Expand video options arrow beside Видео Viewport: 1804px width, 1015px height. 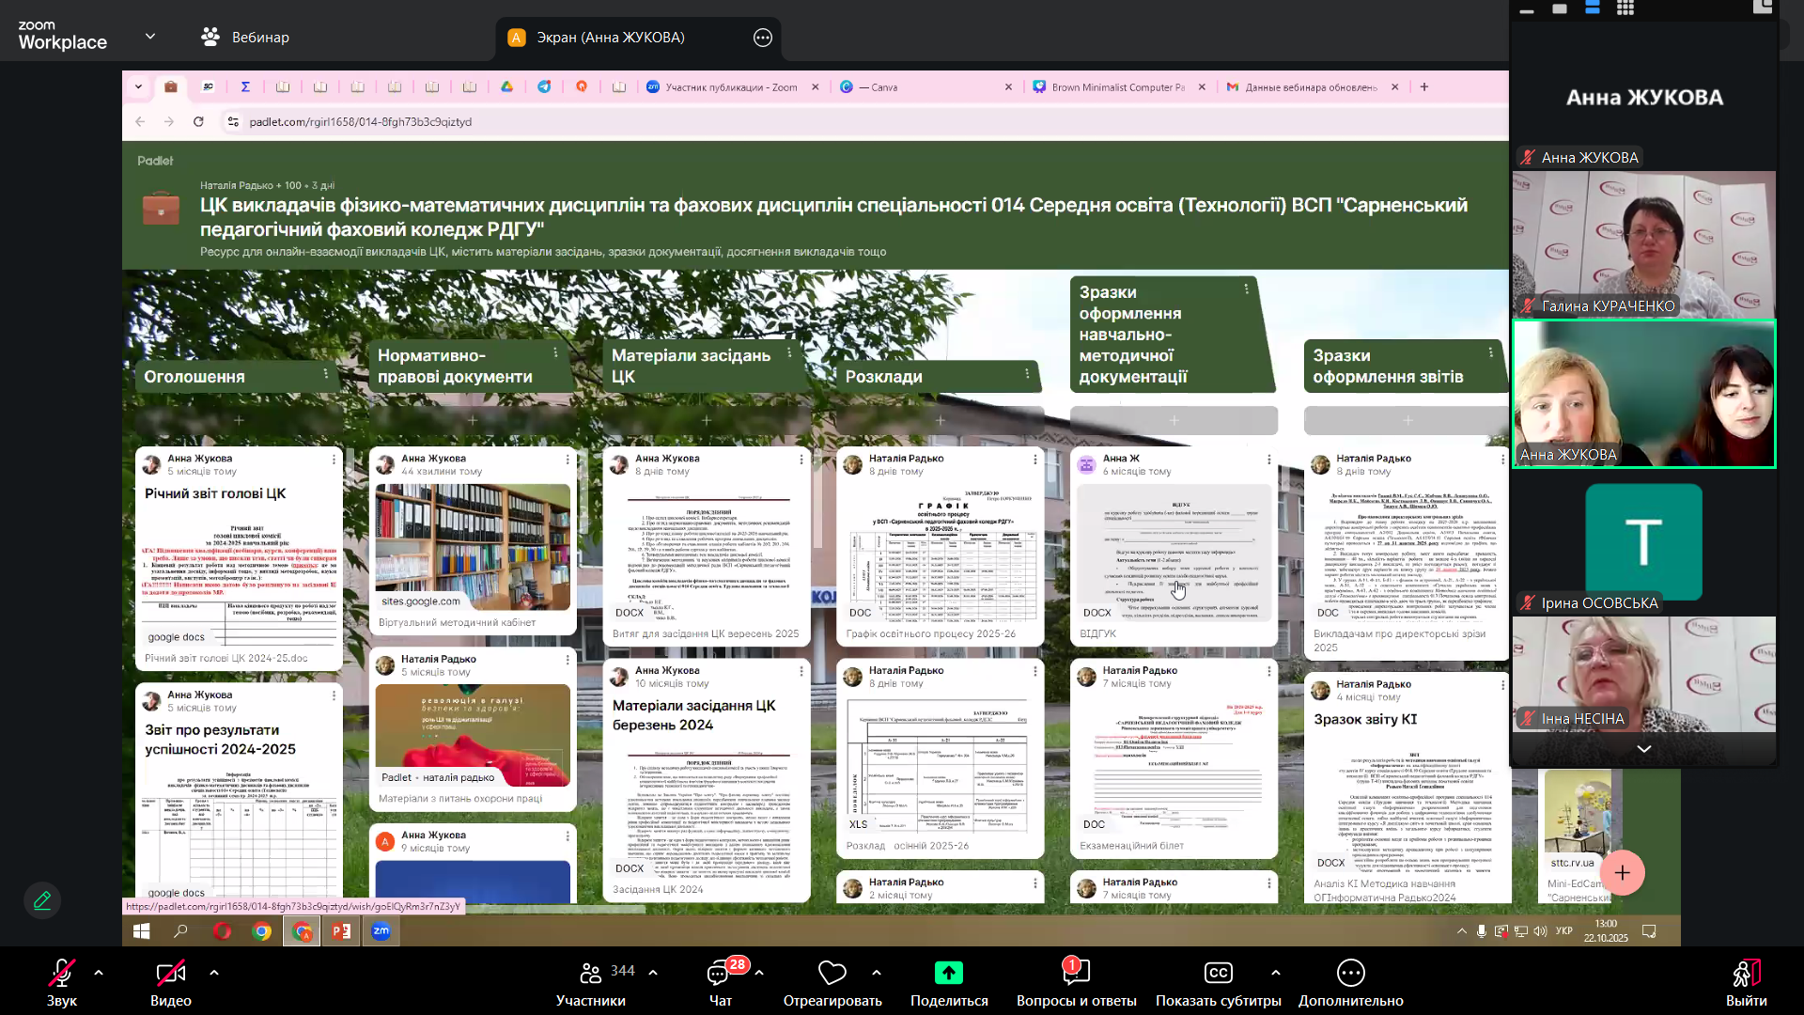tap(214, 972)
